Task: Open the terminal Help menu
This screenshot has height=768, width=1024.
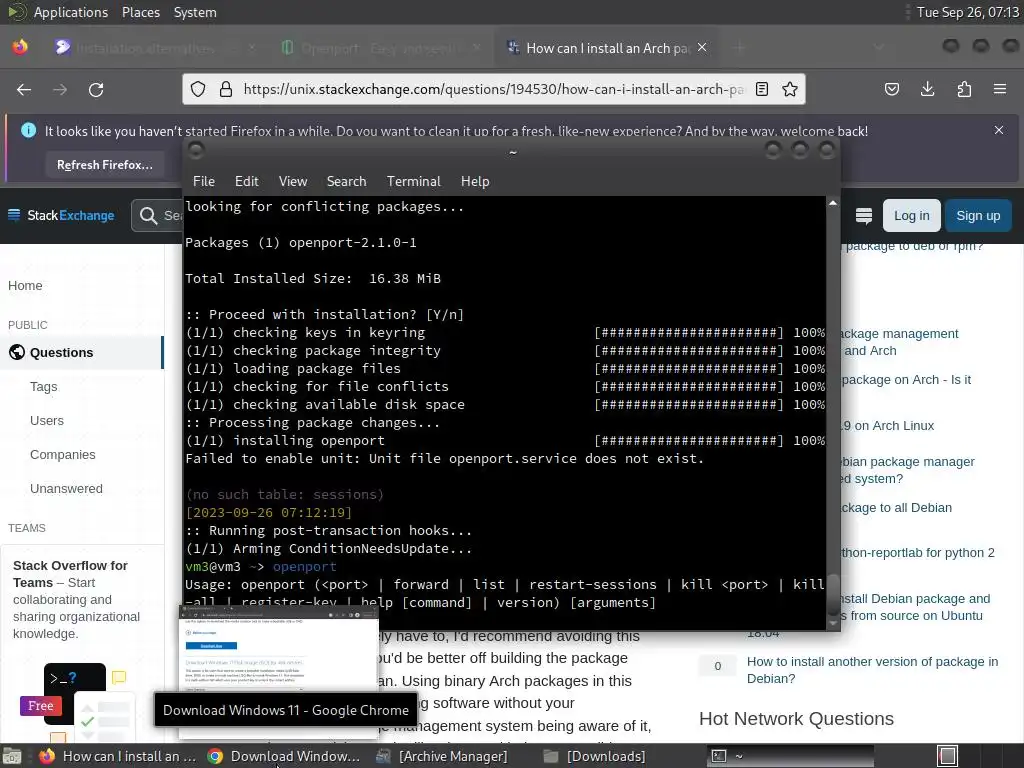Action: tap(475, 182)
